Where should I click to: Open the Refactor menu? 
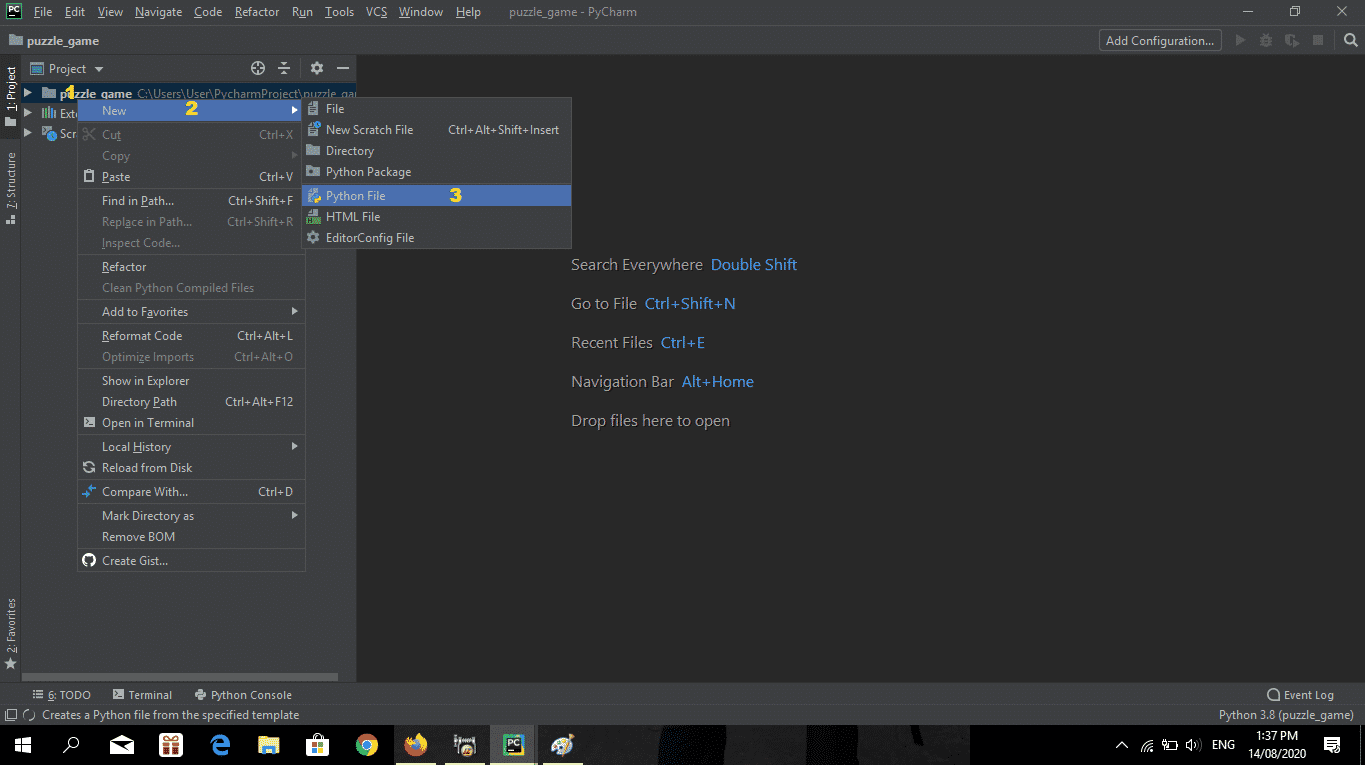257,11
